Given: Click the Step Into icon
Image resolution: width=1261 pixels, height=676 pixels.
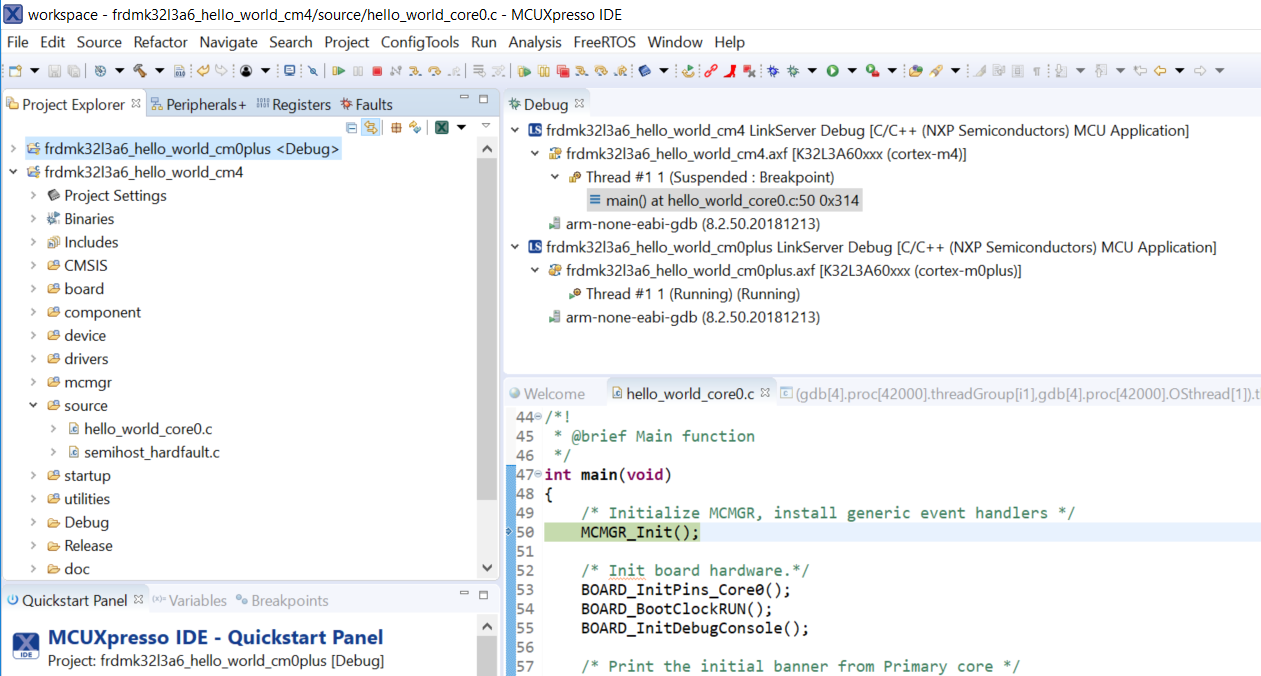Looking at the screenshot, I should click(415, 71).
